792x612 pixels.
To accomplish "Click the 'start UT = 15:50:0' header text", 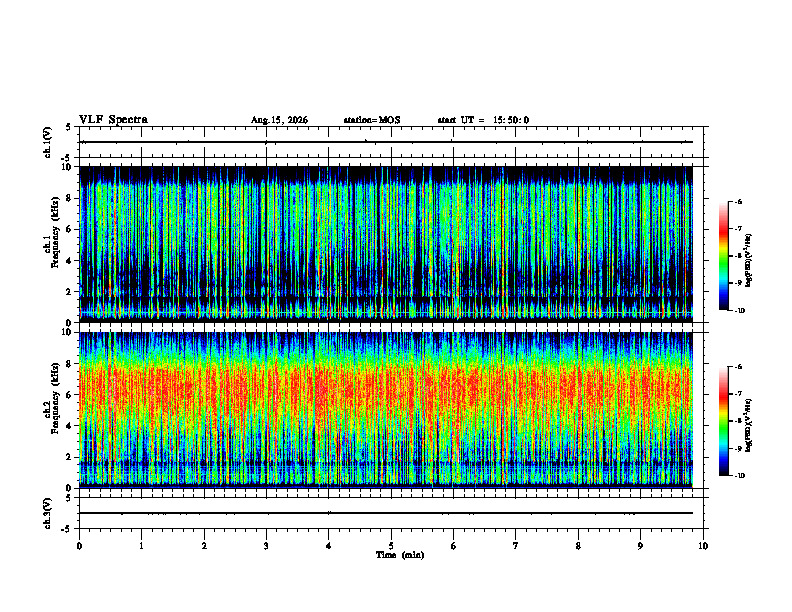I will pos(483,120).
